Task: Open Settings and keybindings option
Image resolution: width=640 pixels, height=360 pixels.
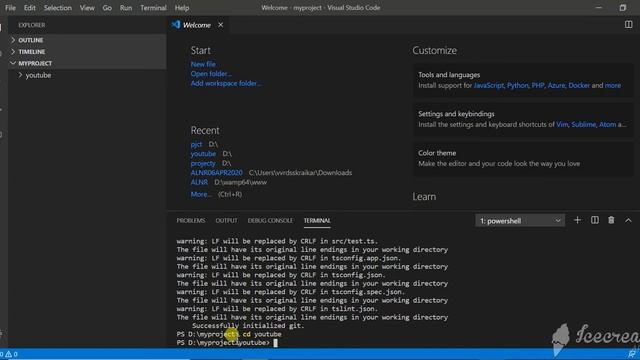Action: 523,119
